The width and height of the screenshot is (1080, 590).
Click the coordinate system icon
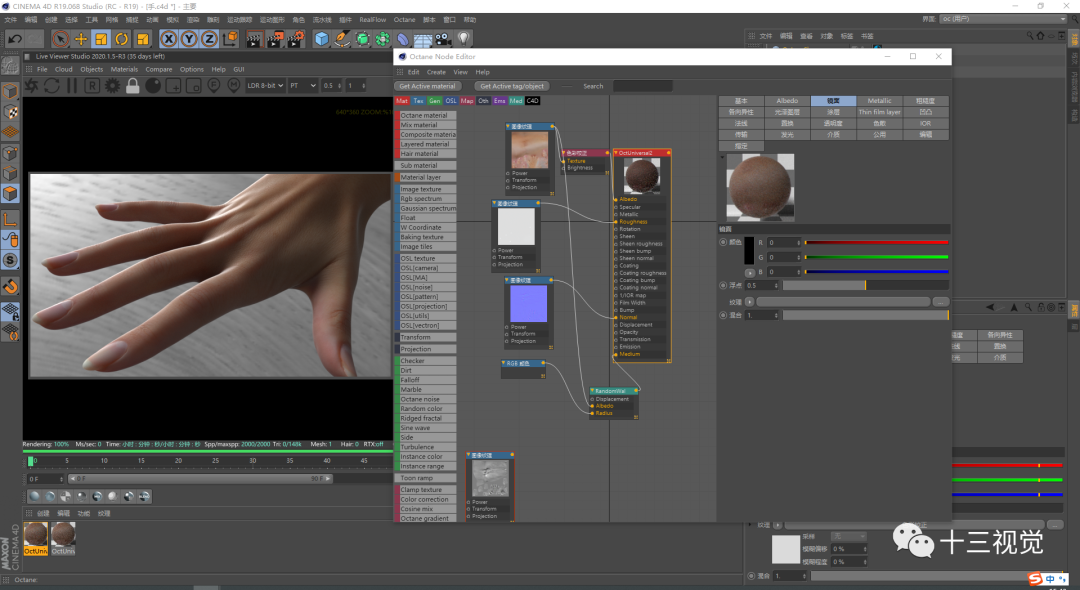[230, 39]
